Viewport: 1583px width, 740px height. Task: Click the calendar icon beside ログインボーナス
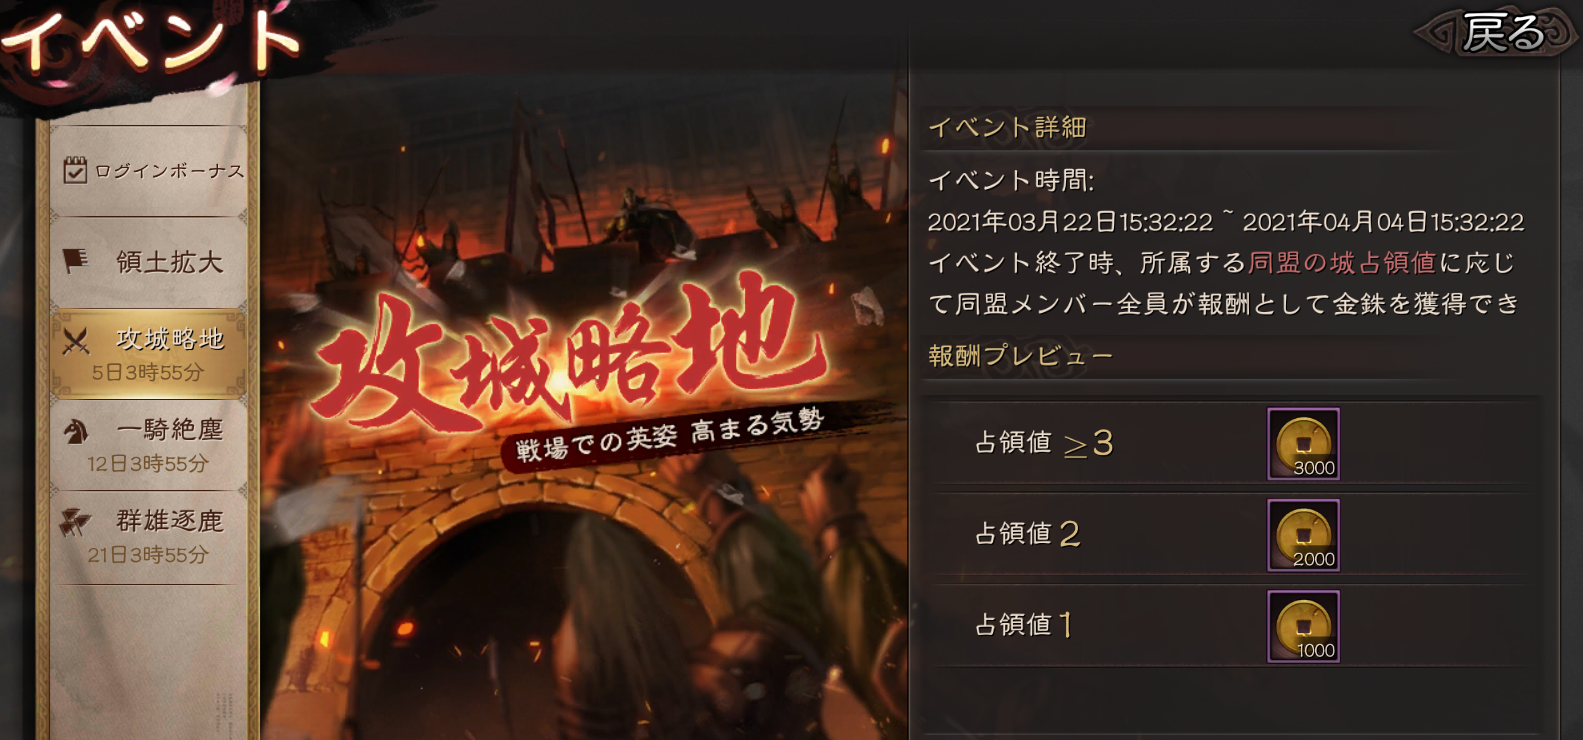(75, 170)
